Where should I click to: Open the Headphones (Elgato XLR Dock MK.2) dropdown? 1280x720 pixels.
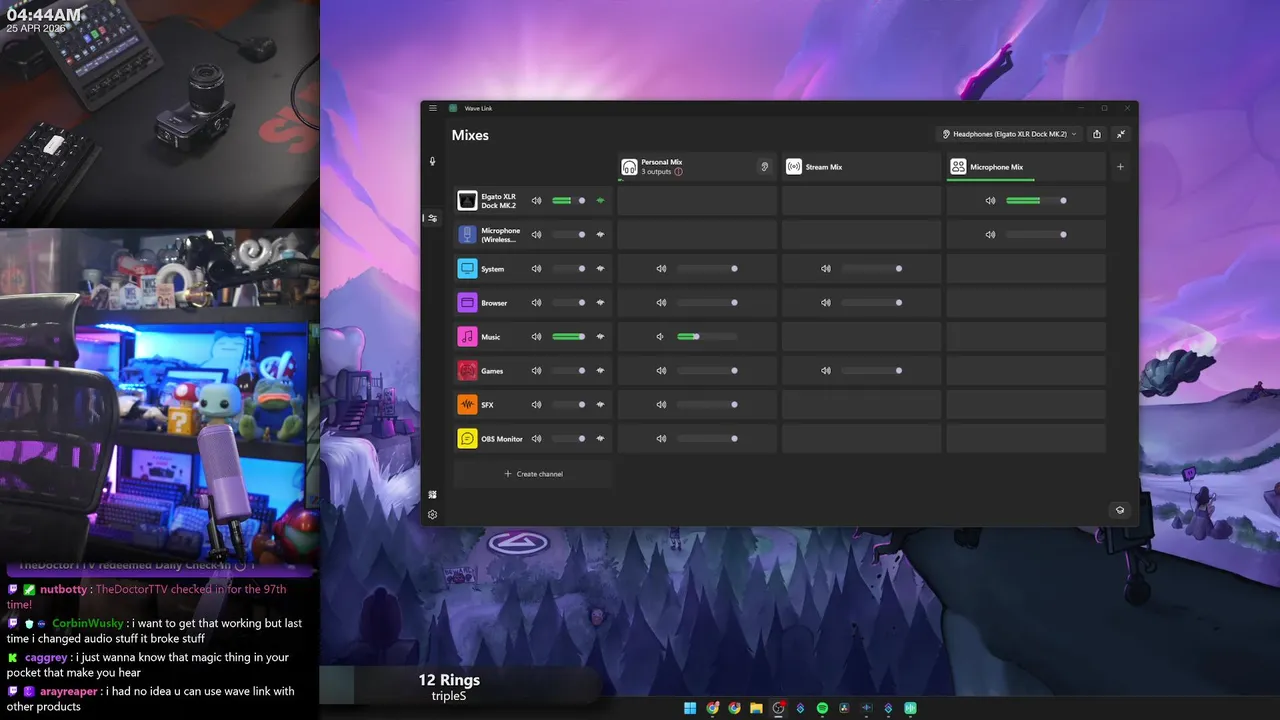pos(1009,134)
